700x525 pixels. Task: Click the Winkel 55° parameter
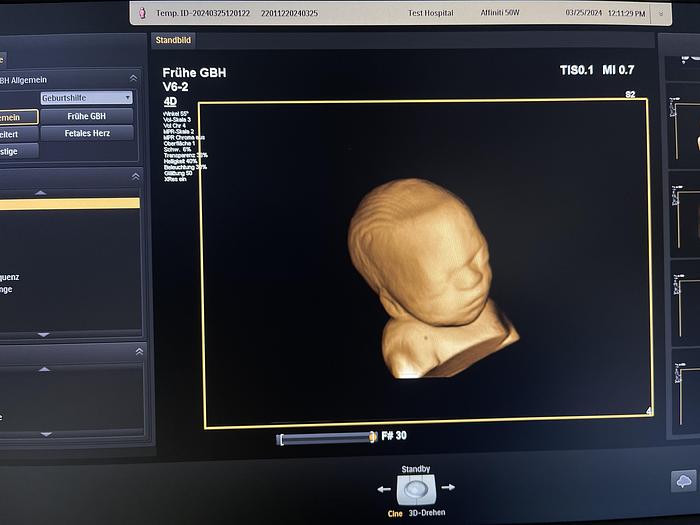175,114
